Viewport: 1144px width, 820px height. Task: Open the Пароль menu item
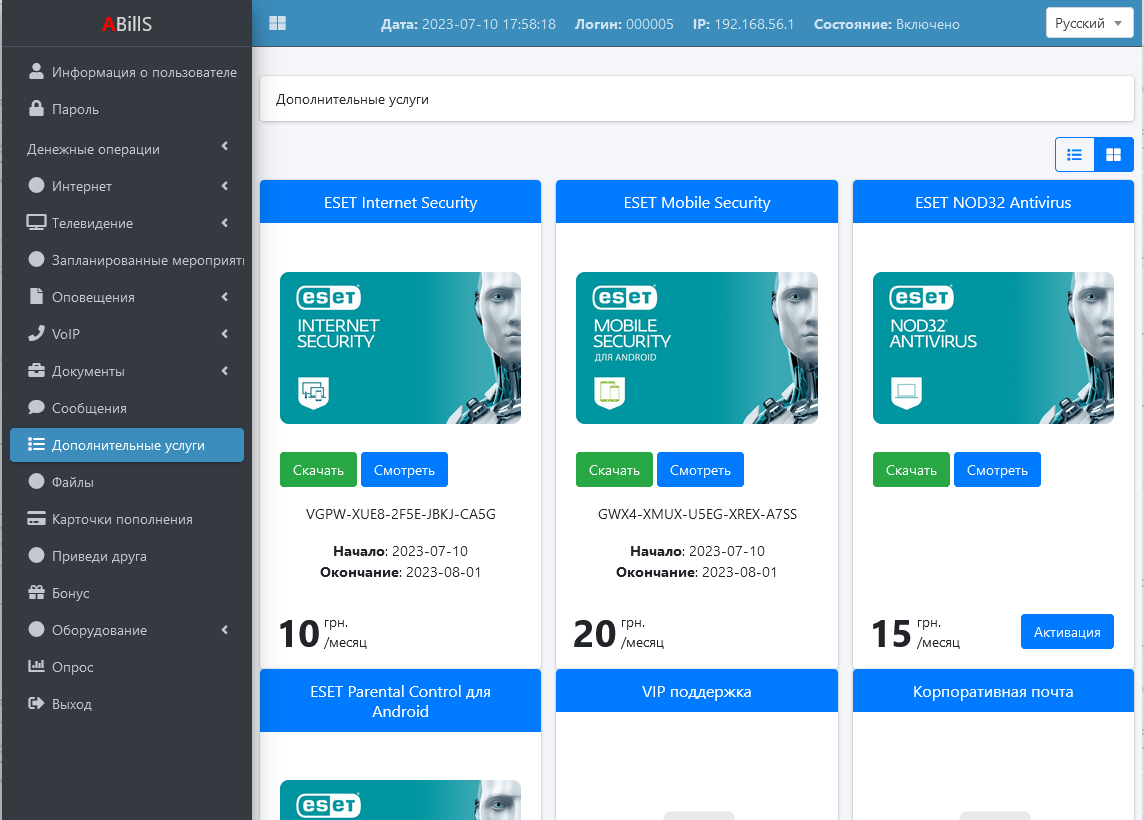coord(126,109)
